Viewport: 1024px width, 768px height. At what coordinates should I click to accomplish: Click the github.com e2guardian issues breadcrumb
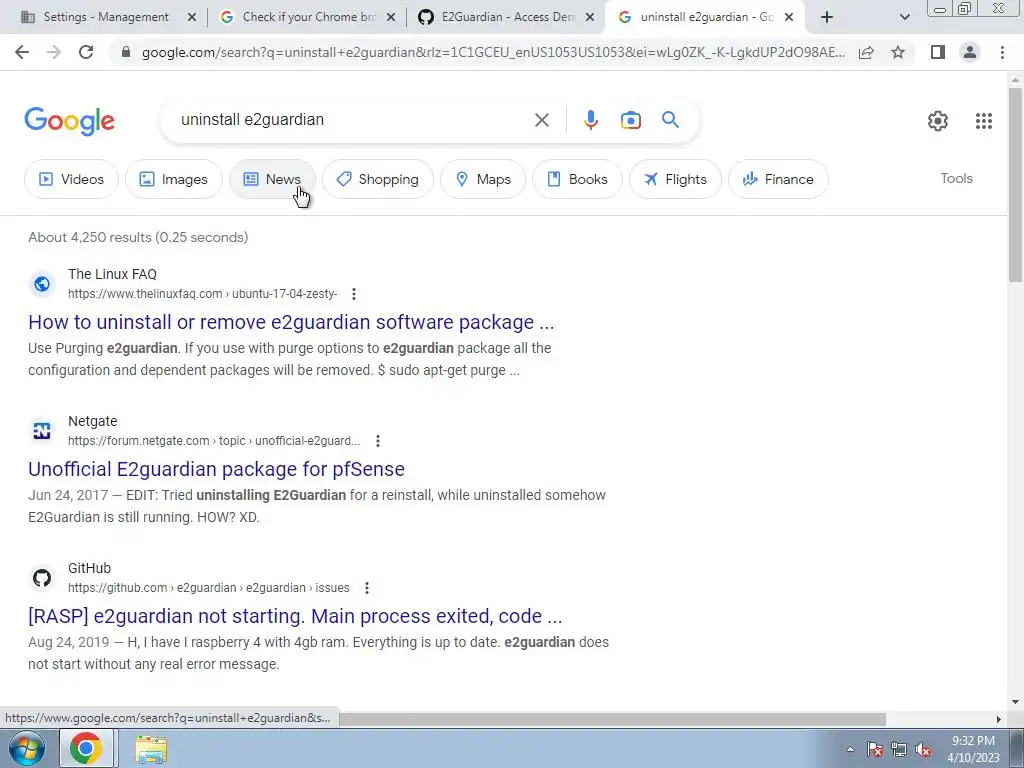208,588
